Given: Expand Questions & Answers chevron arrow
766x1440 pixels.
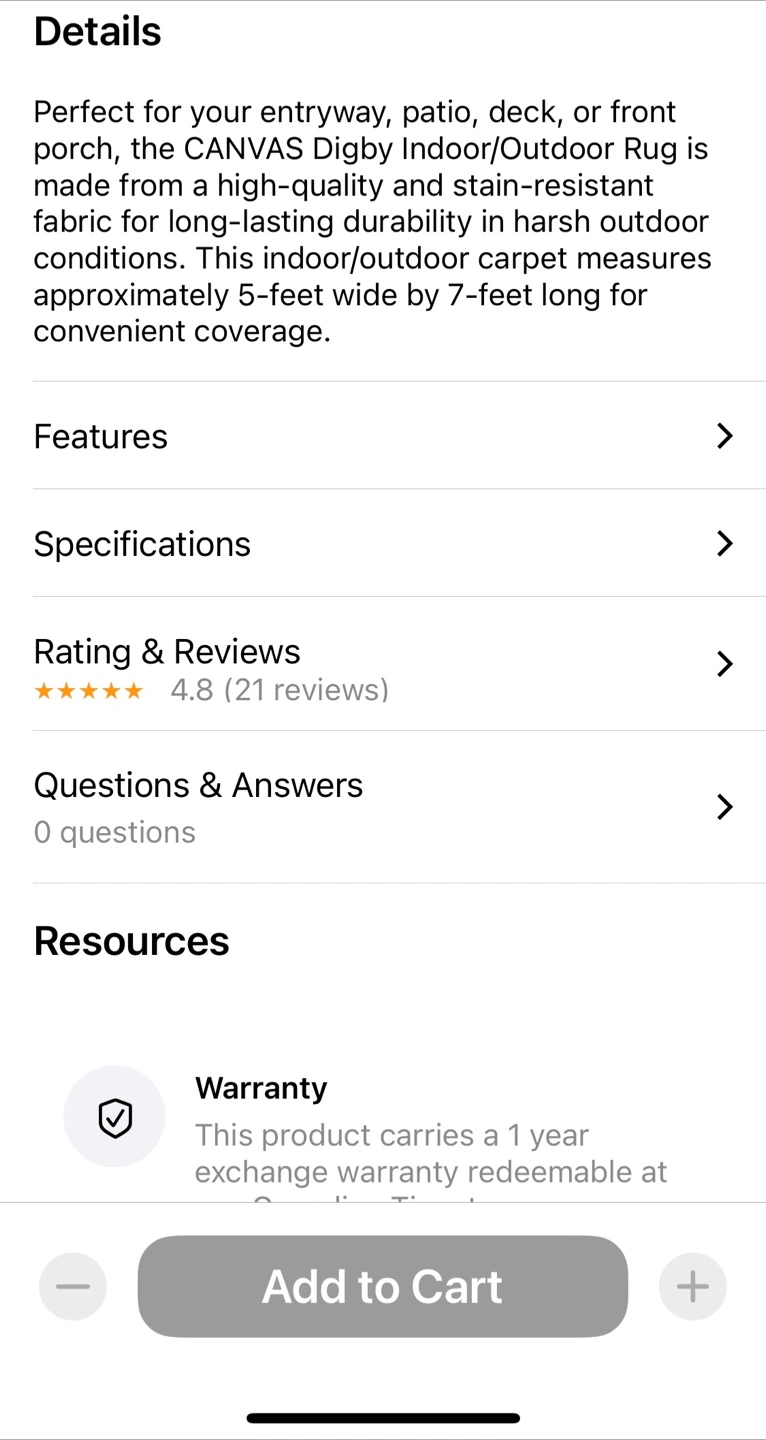Looking at the screenshot, I should (x=725, y=807).
